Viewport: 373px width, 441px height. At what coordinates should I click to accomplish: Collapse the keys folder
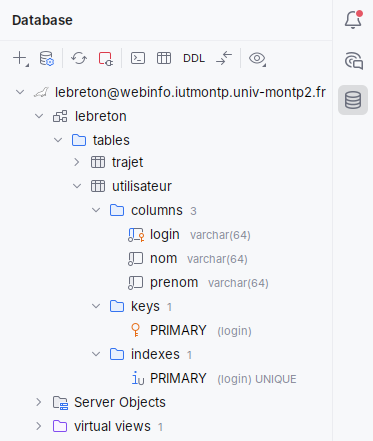96,306
